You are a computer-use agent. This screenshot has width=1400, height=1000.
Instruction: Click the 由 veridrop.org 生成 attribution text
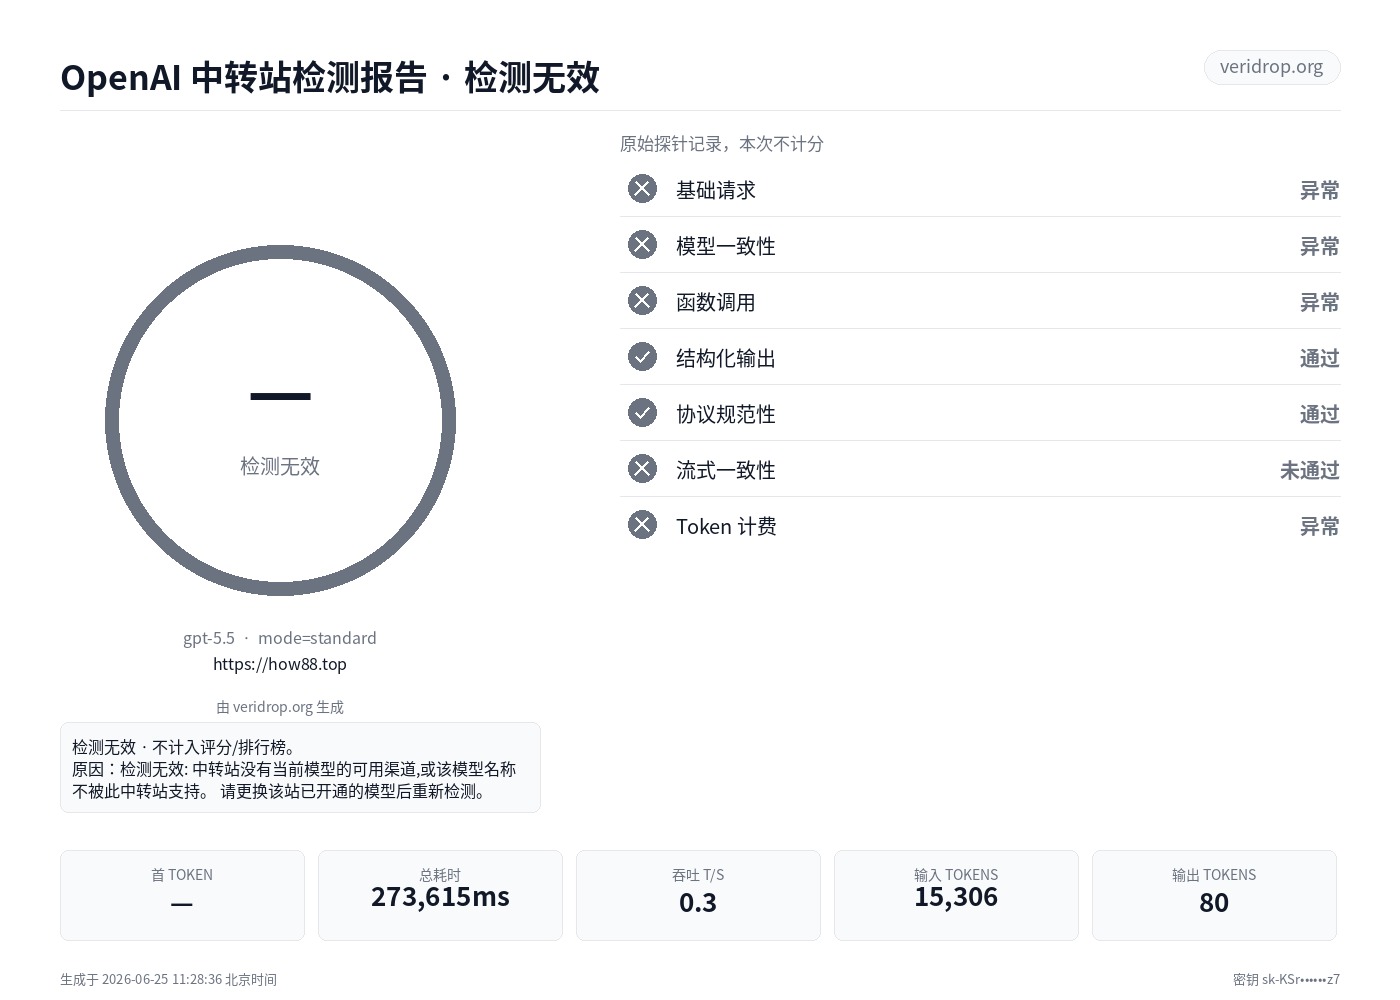coord(280,707)
